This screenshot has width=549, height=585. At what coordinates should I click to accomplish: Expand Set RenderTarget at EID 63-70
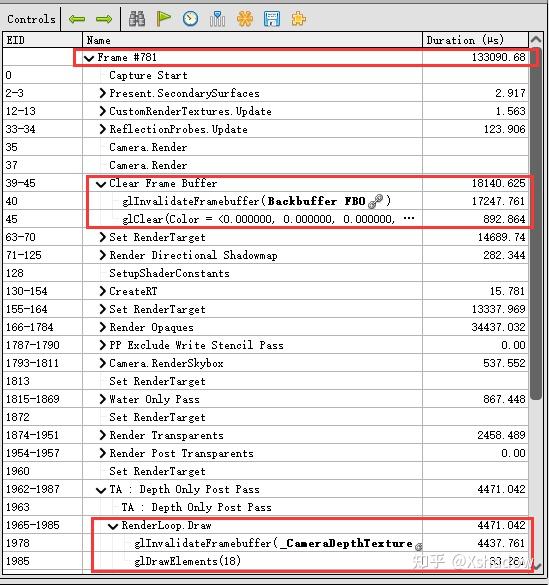(103, 237)
